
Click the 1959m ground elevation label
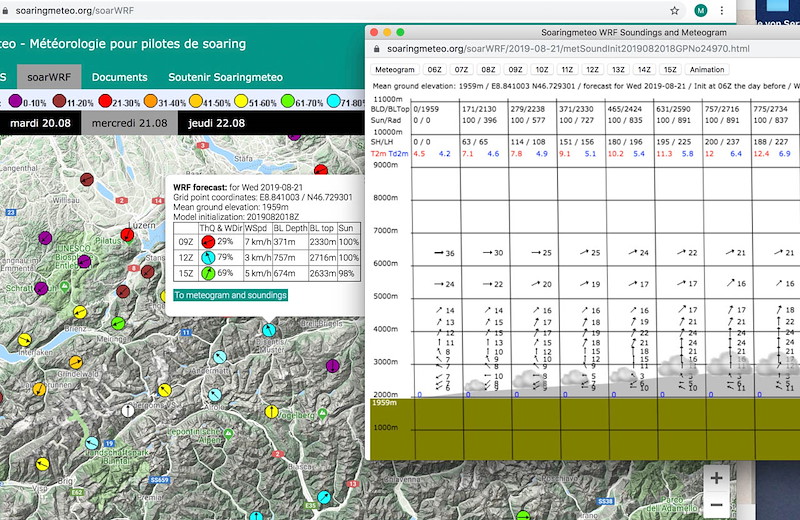[384, 403]
